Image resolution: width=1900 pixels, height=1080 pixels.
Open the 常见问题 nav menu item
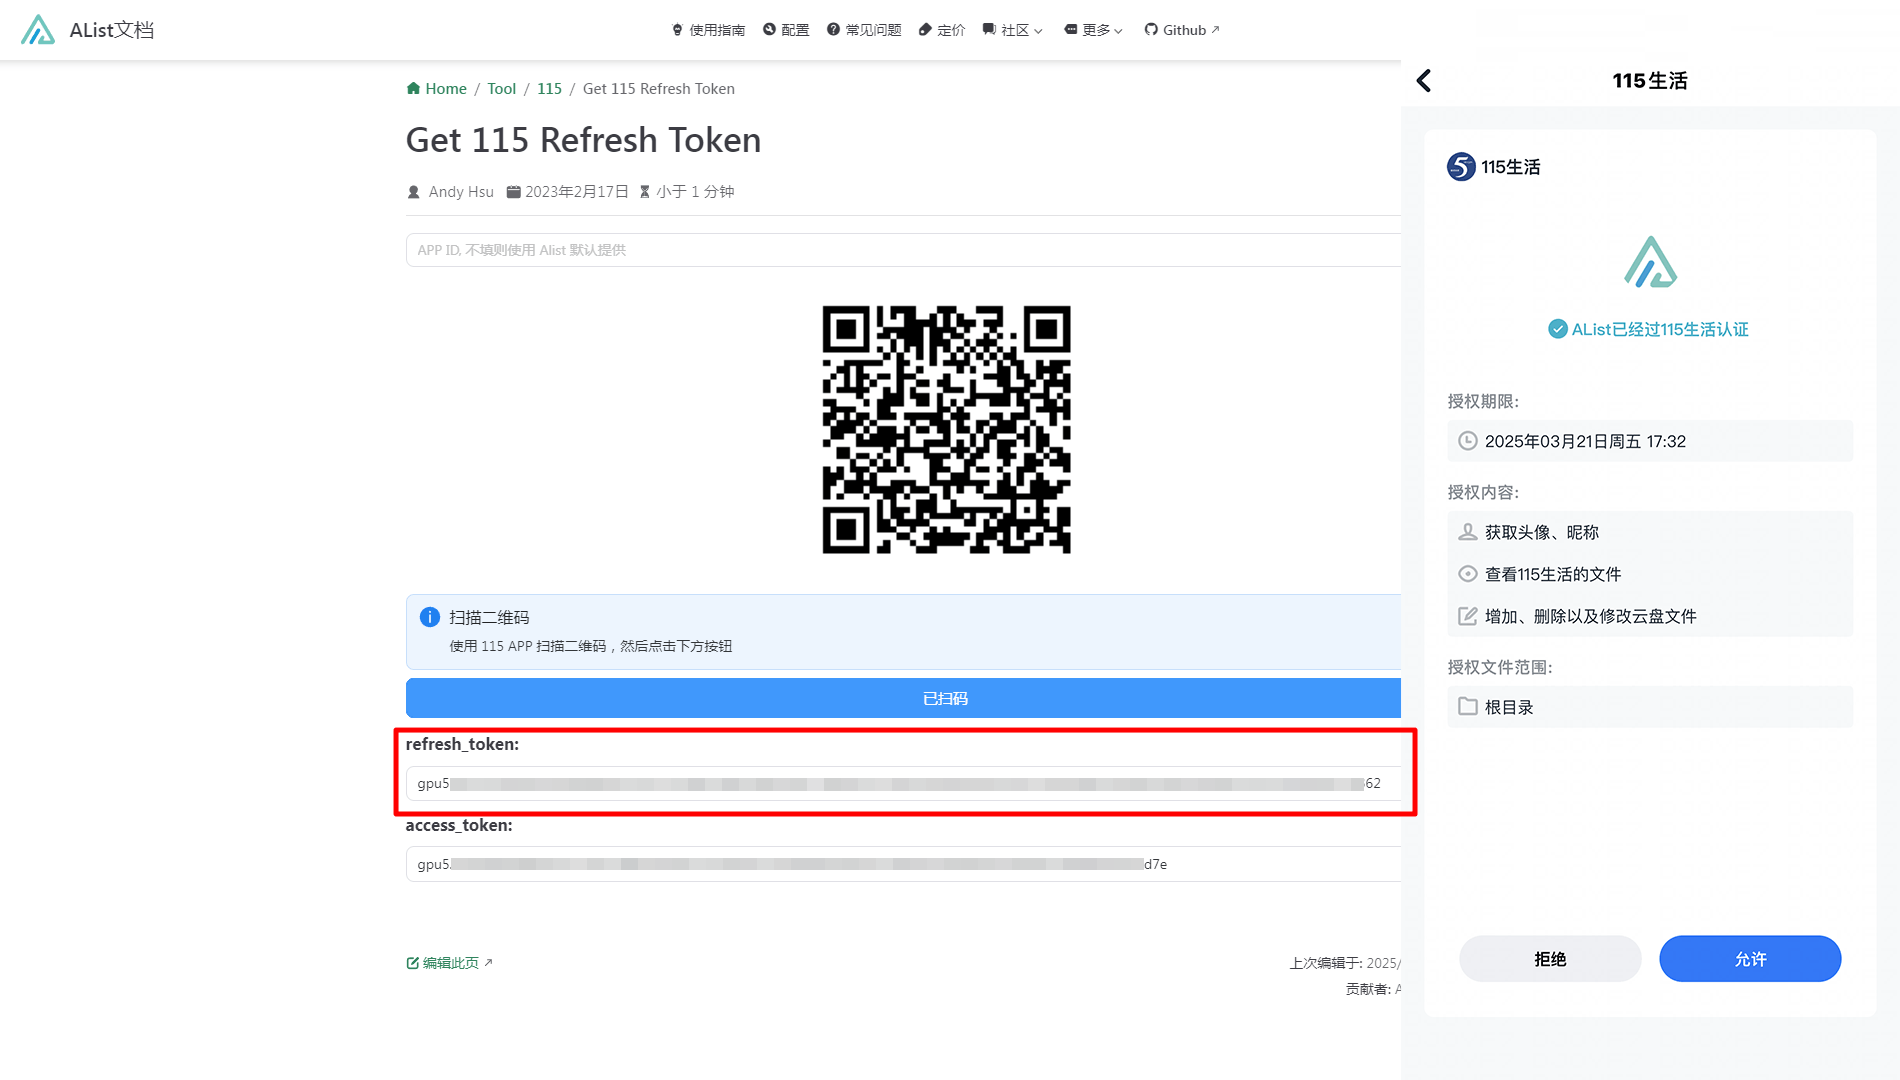(864, 30)
